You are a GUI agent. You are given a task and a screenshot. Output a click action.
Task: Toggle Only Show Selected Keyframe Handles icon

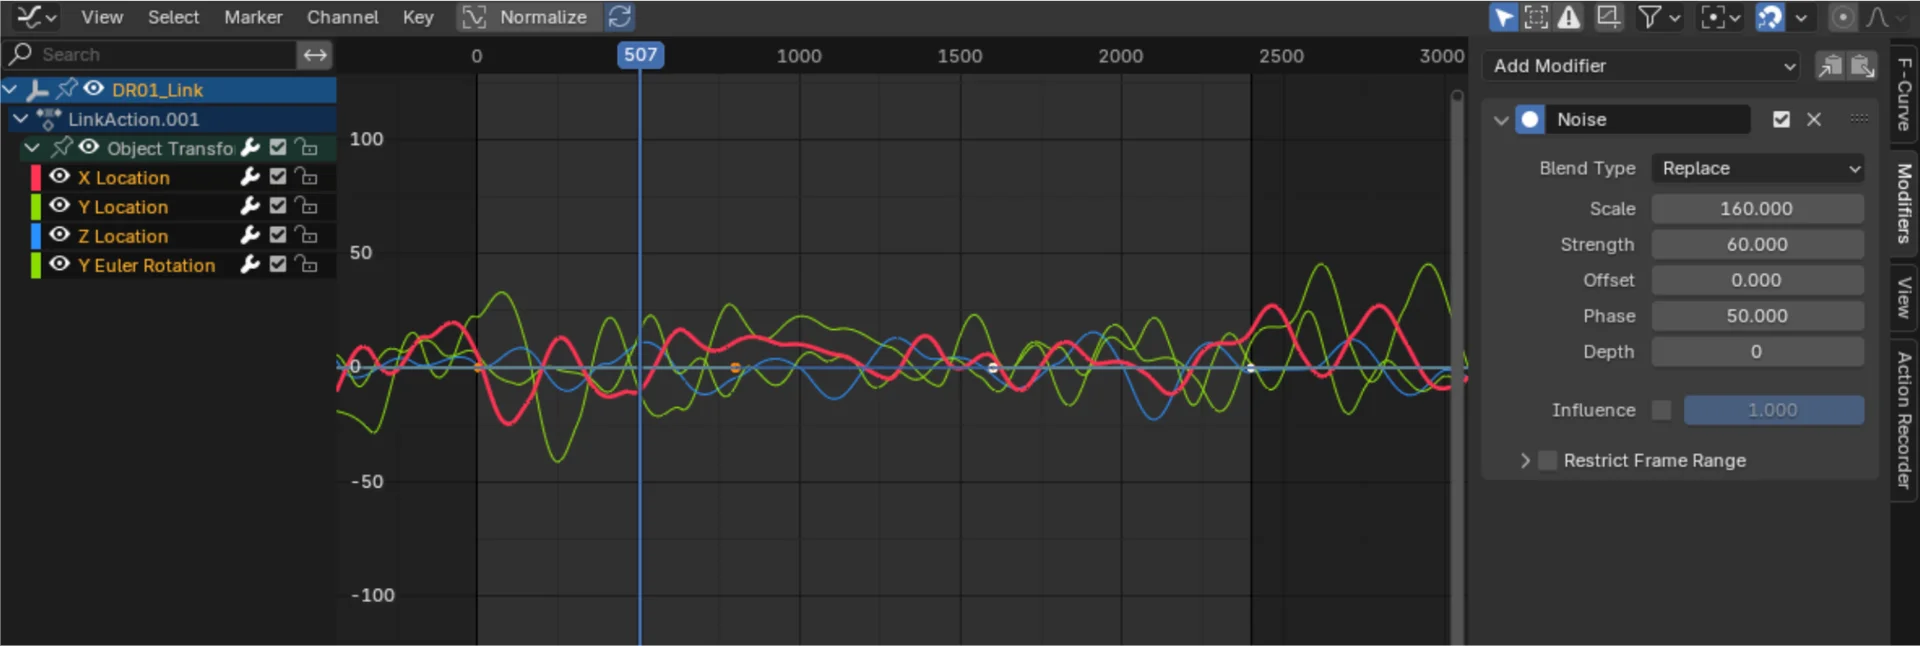click(x=1536, y=17)
